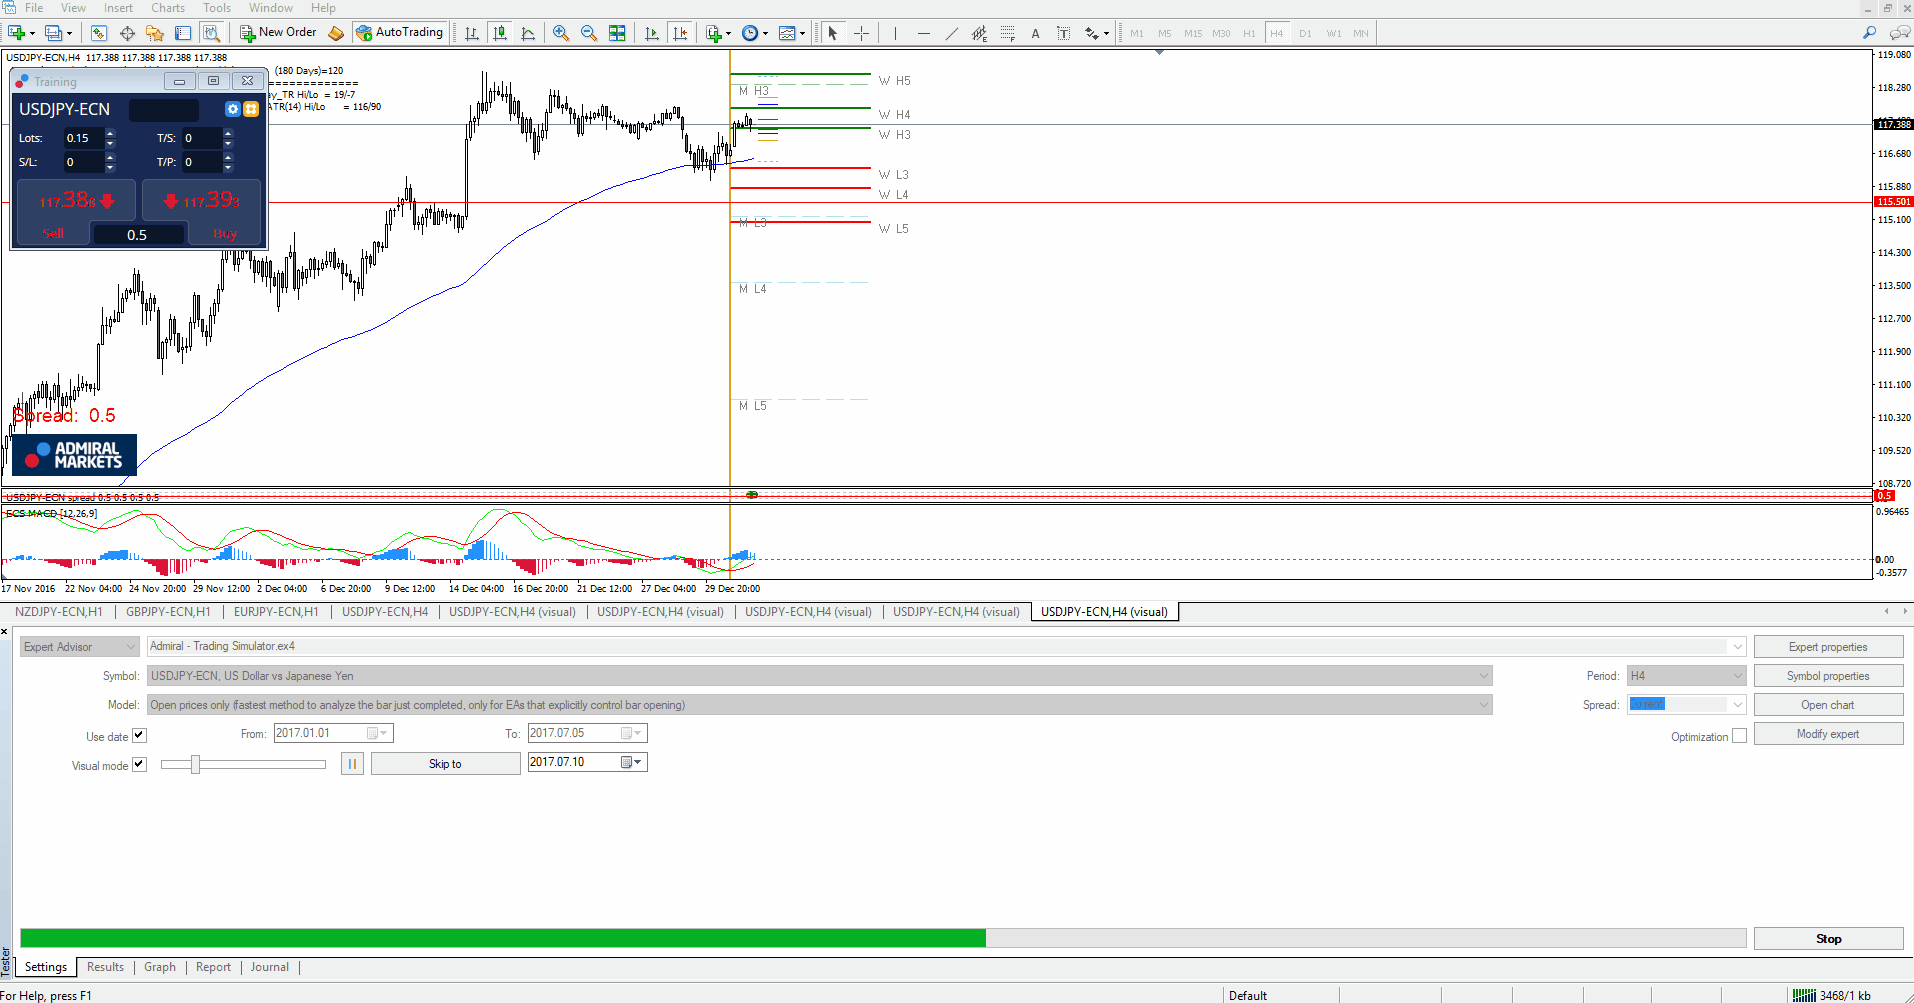Toggle AutoTrading on the toolbar
Viewport: 1914px width, 1003px height.
pos(399,33)
